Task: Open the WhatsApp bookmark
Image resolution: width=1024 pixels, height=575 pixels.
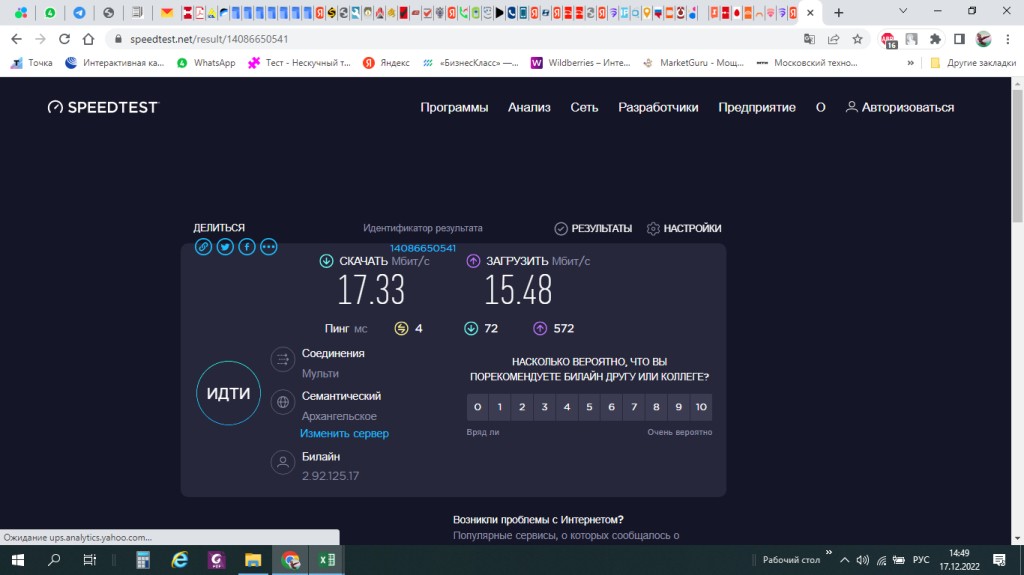Action: click(x=206, y=63)
